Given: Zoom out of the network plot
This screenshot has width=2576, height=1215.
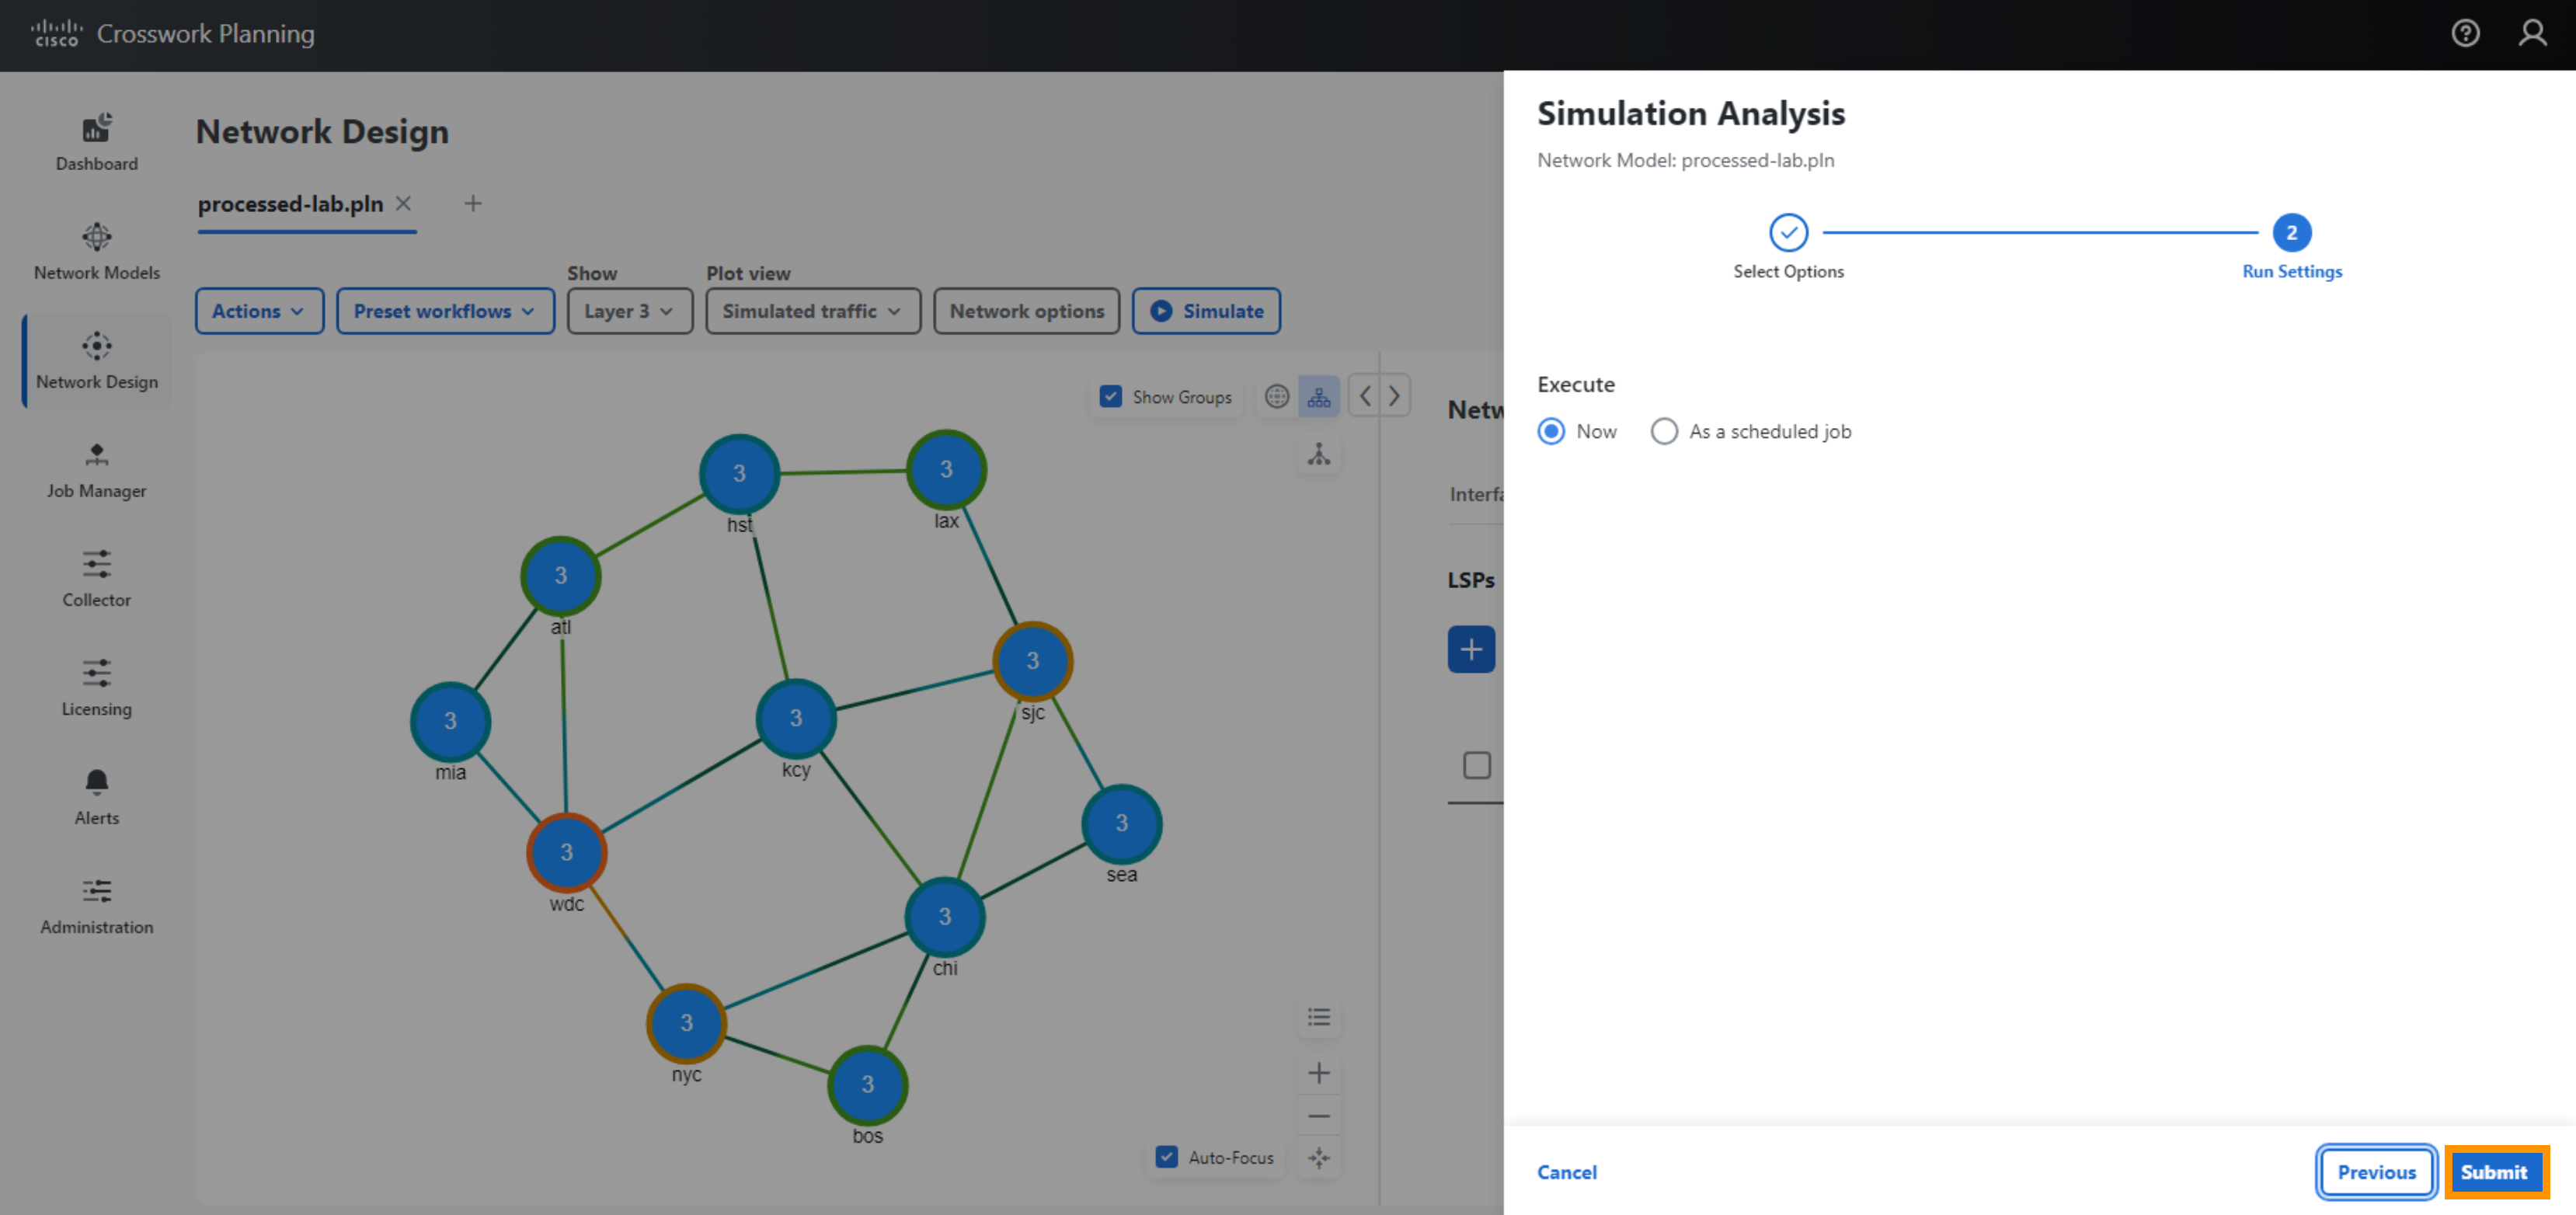Looking at the screenshot, I should point(1319,1116).
